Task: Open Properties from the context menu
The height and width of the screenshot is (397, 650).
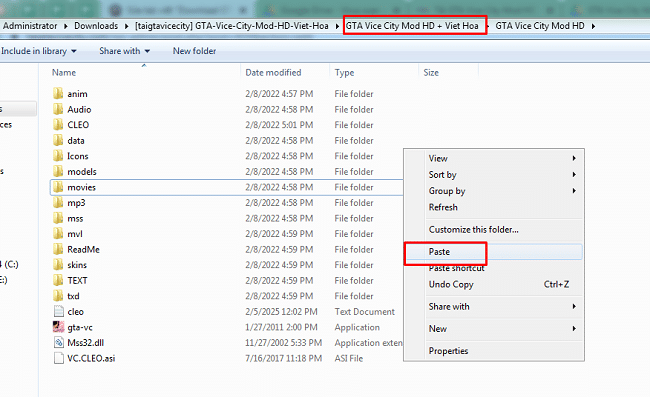Action: tap(448, 351)
